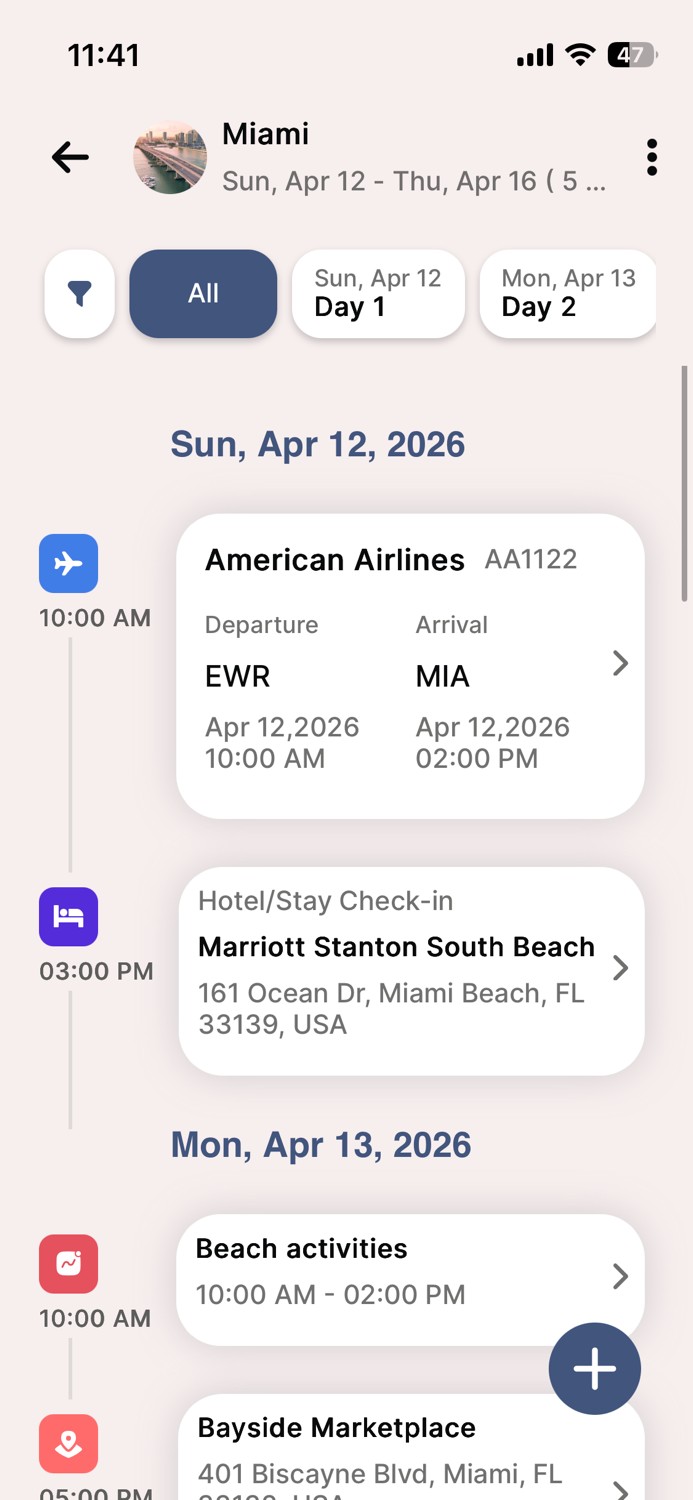This screenshot has width=693, height=1500.
Task: Switch to Day 2 tab
Action: tap(567, 294)
